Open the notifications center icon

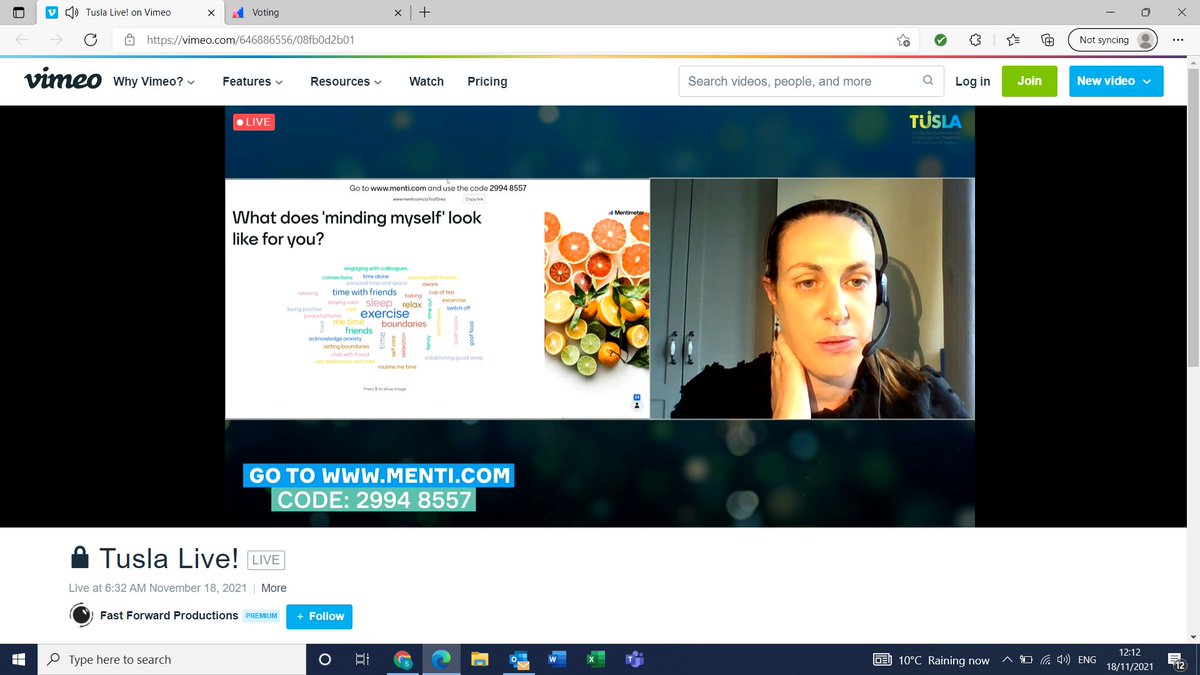tap(1176, 660)
